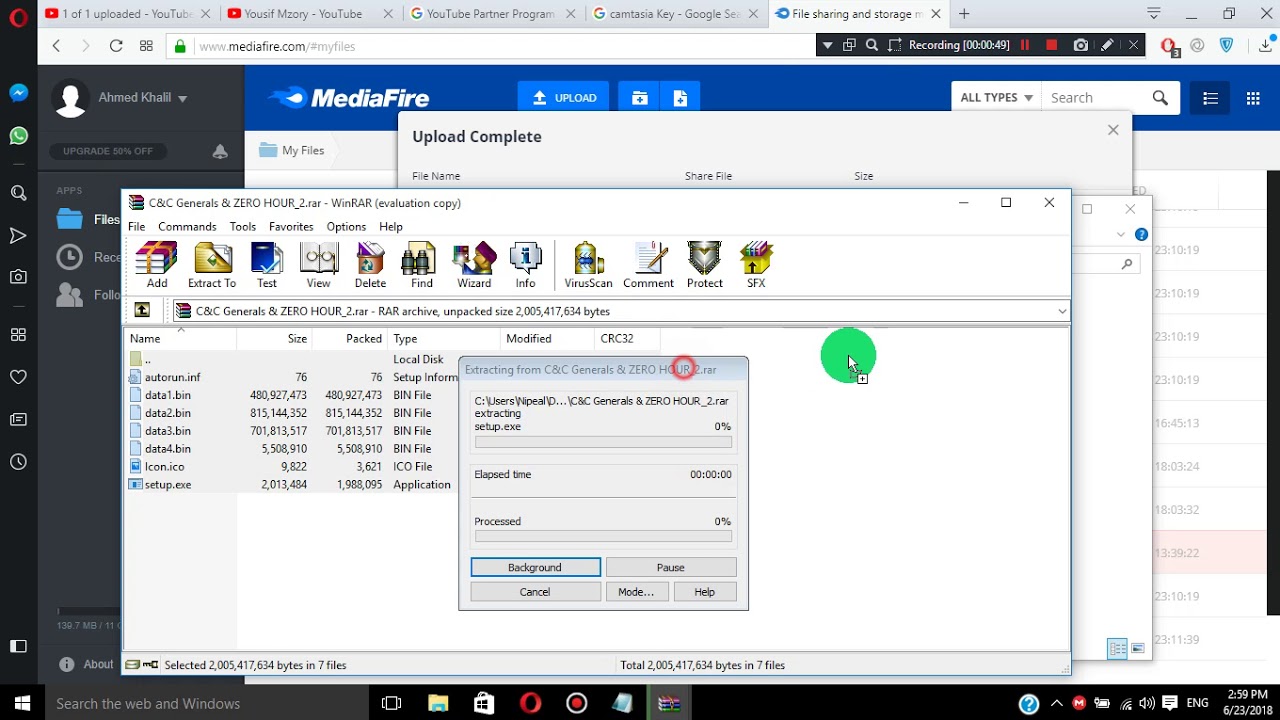Image resolution: width=1280 pixels, height=720 pixels.
Task: Click Help in the extraction dialog
Action: point(705,592)
